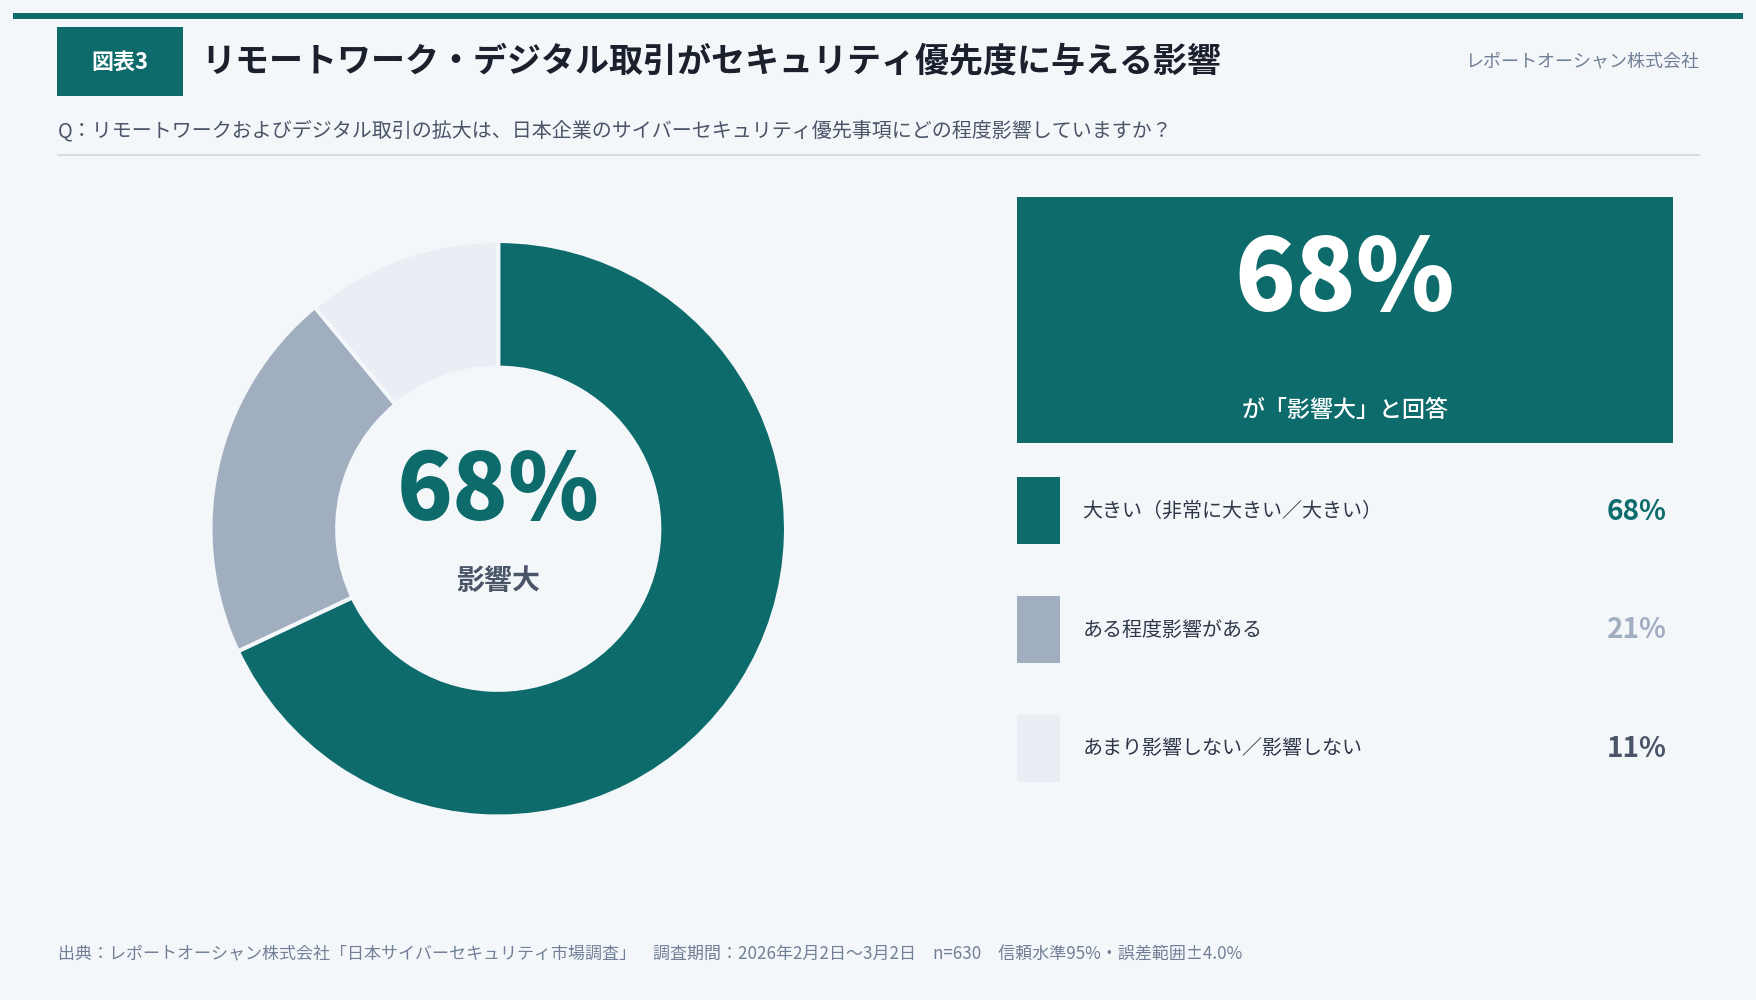Click the 11% value in the legend

click(x=1635, y=747)
